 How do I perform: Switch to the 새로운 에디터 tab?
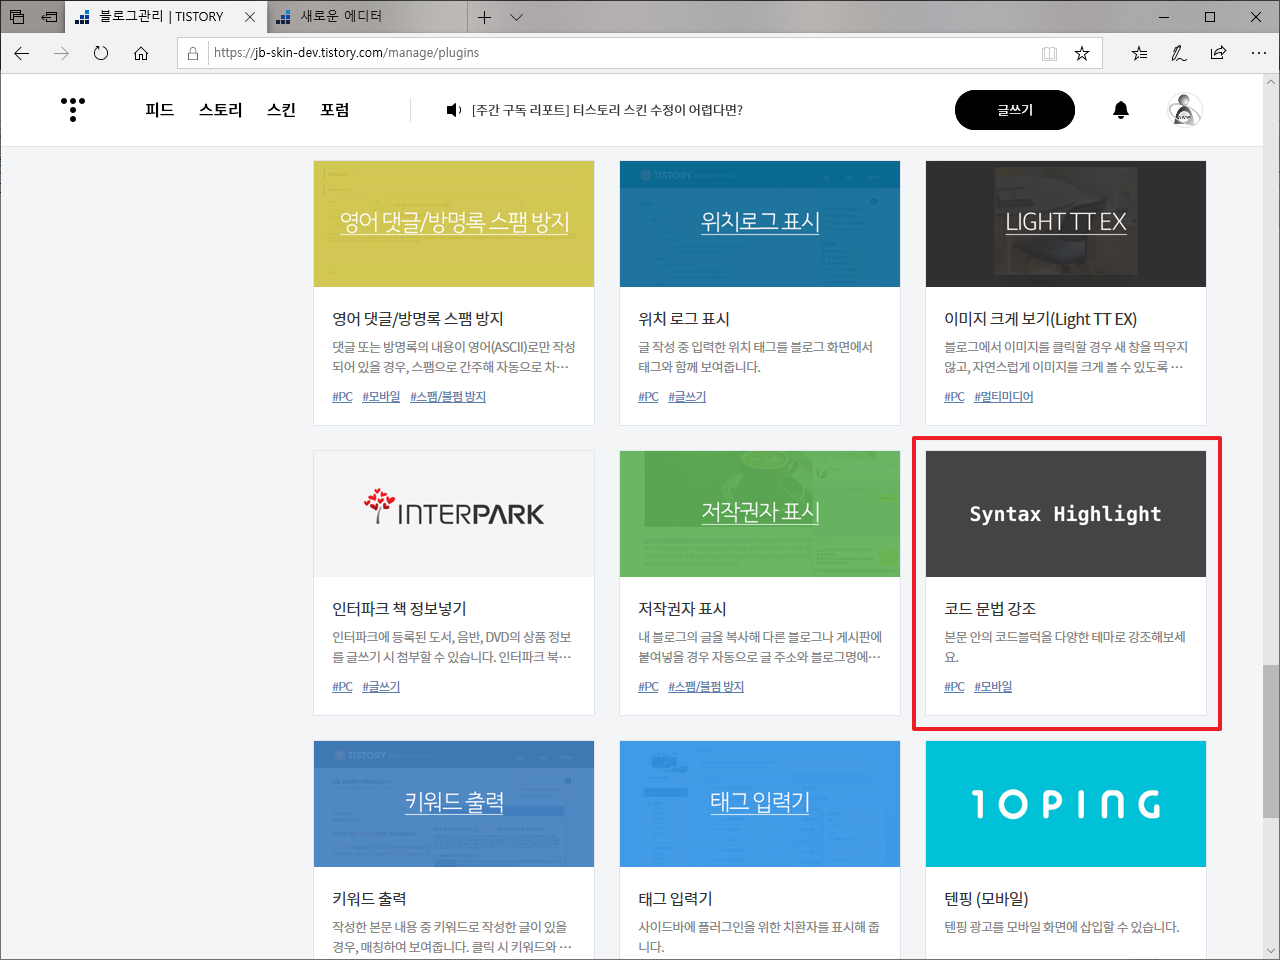point(367,17)
